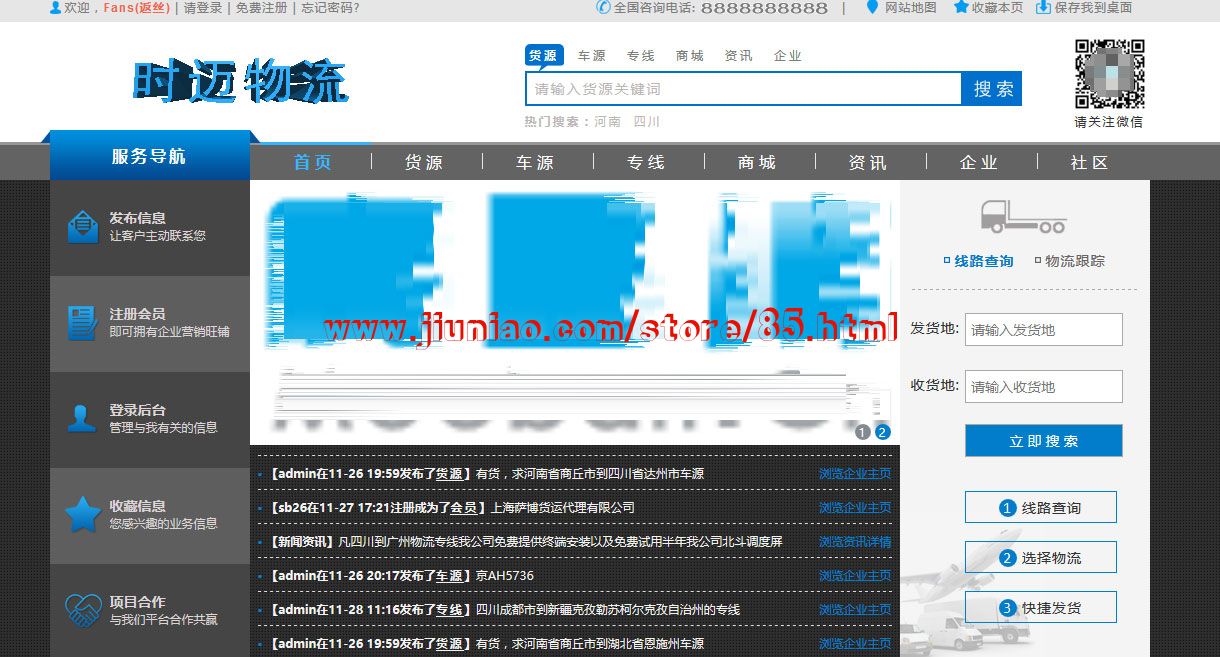1220x657 pixels.
Task: Click the 发布信息 envelope icon
Action: (x=82, y=227)
